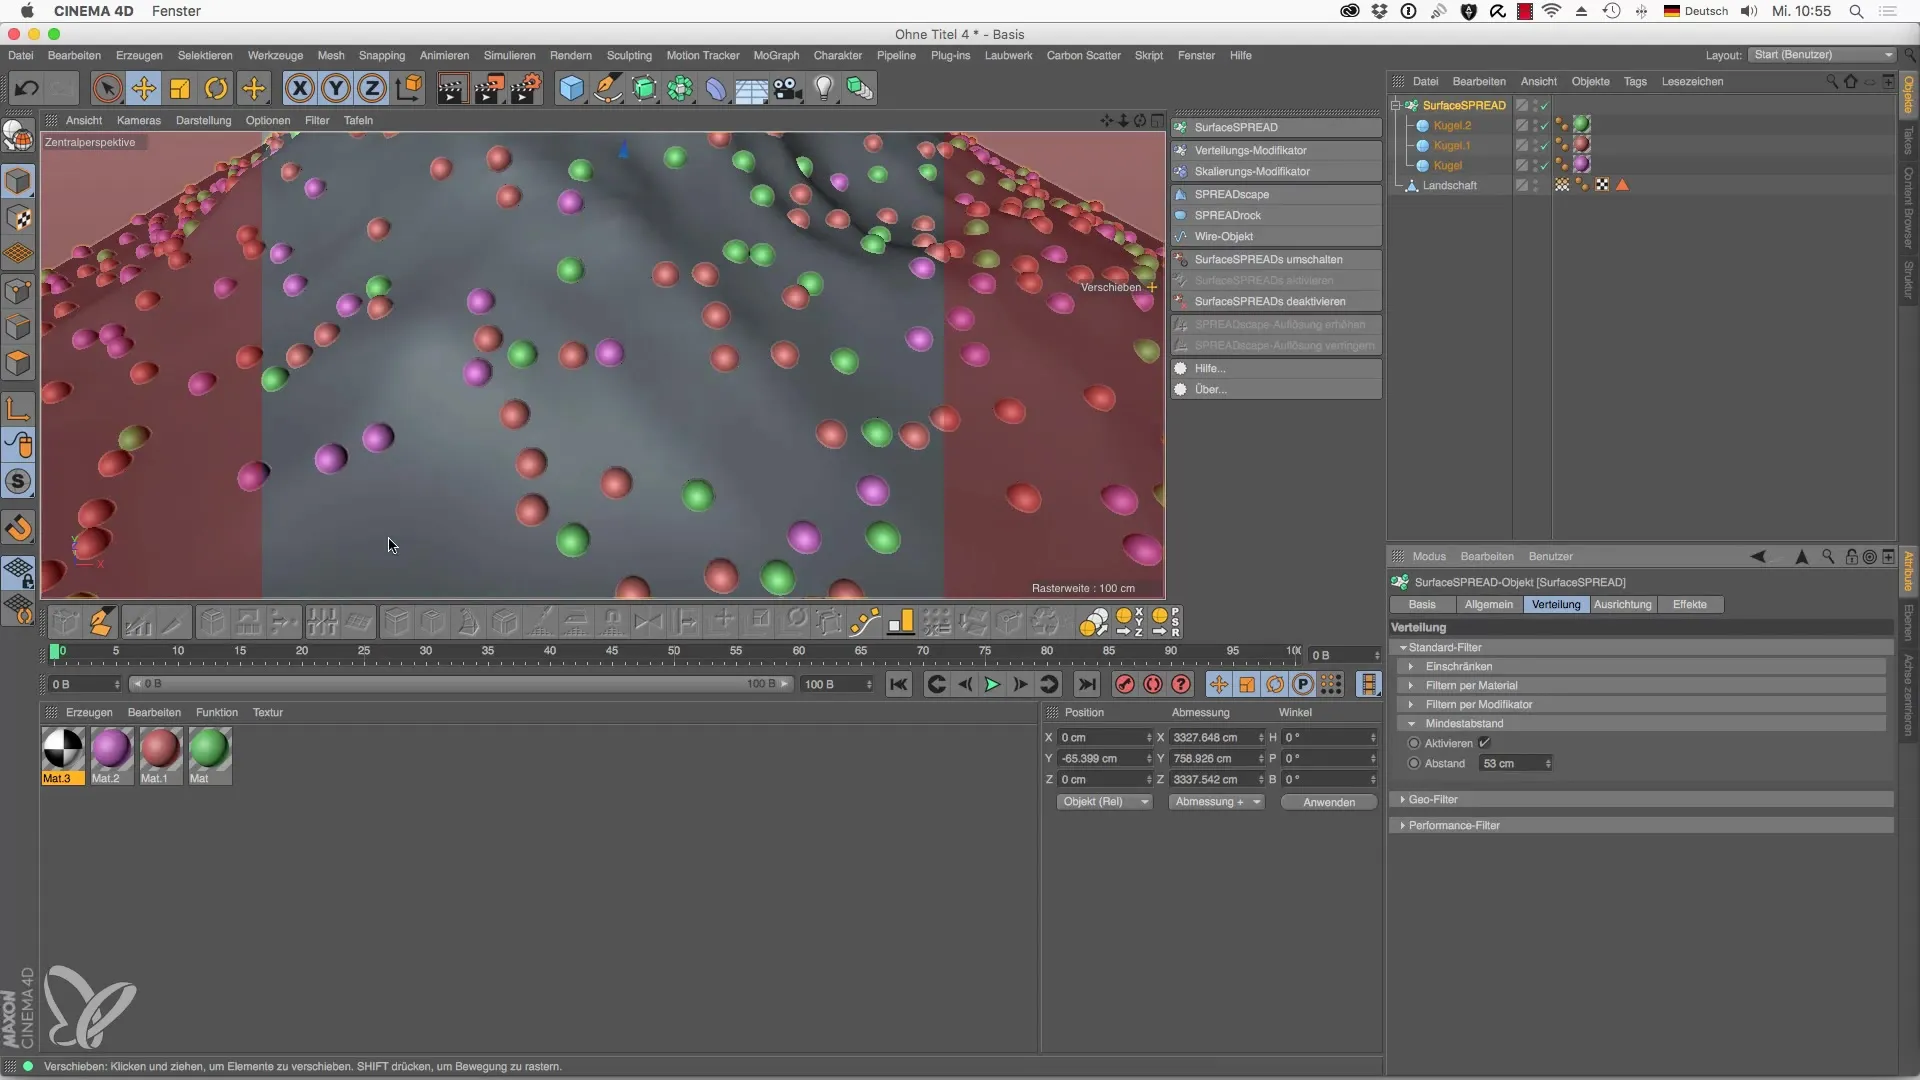
Task: Expand the Einschränken section
Action: click(x=1411, y=666)
